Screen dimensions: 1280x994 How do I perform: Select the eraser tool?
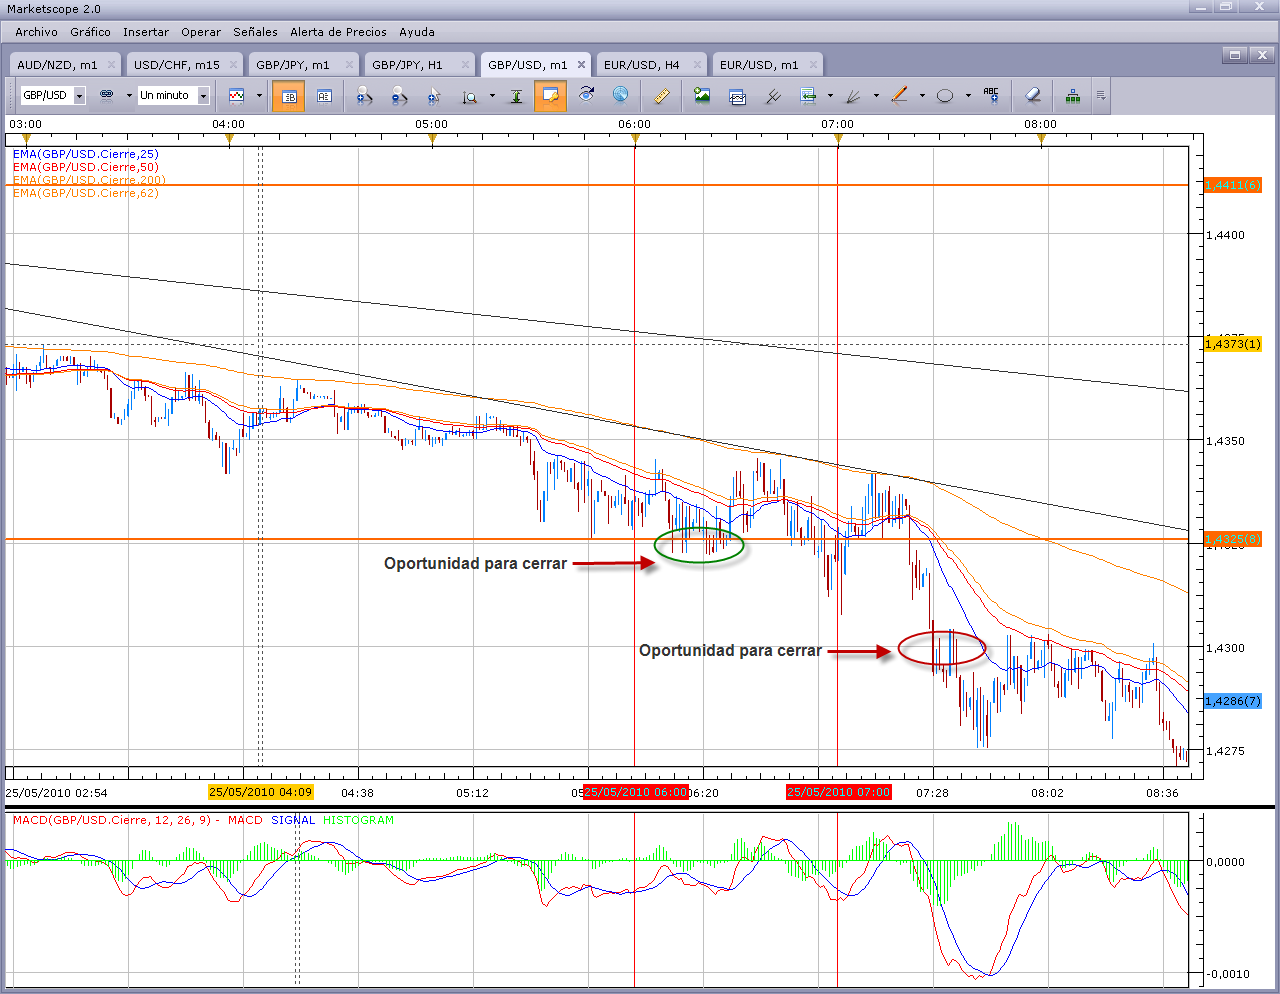tap(1033, 96)
